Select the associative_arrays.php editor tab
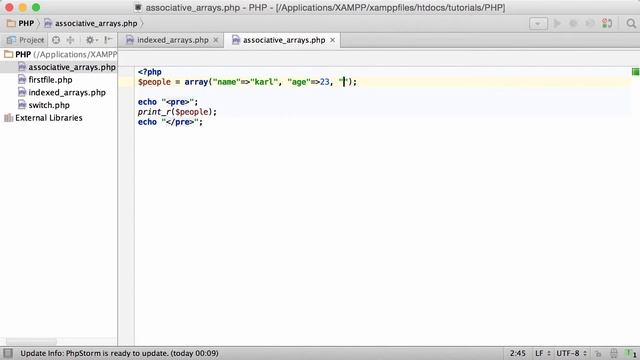This screenshot has height=360, width=640. (283, 40)
